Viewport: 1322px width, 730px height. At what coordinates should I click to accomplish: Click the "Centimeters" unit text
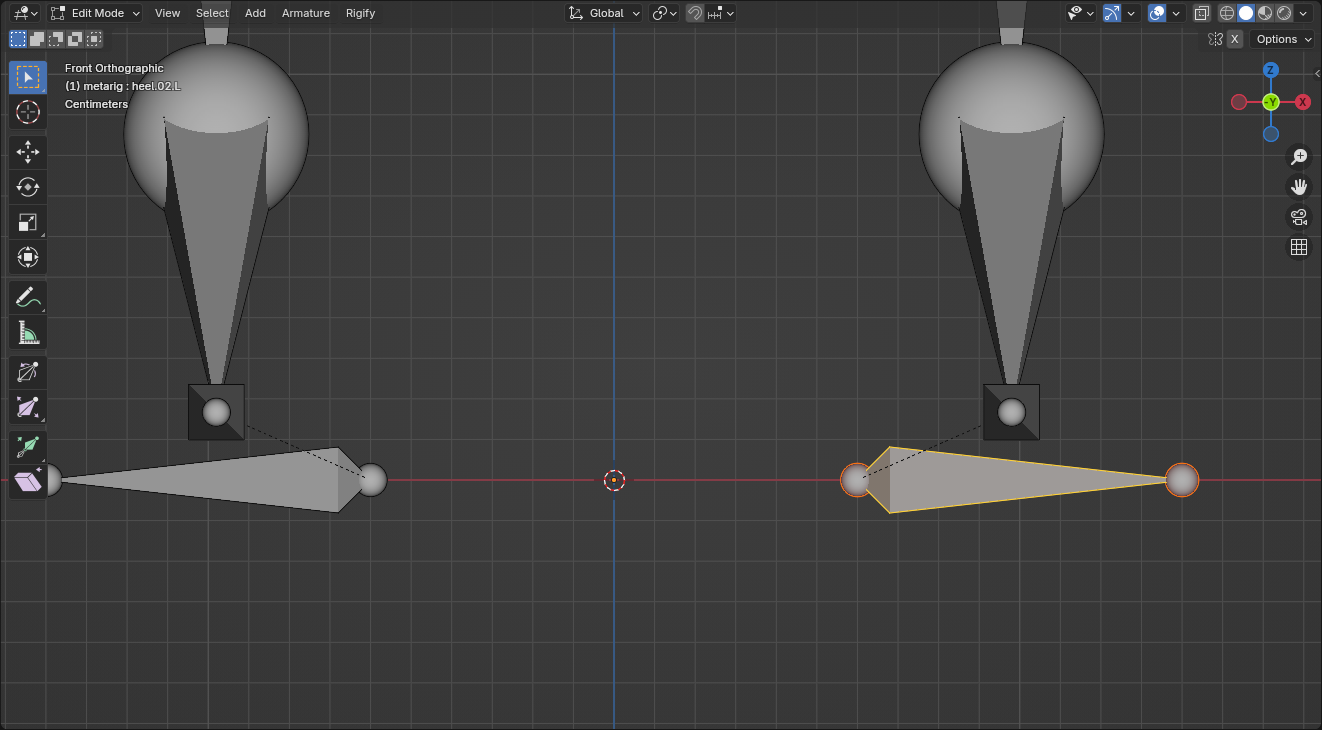pos(97,104)
